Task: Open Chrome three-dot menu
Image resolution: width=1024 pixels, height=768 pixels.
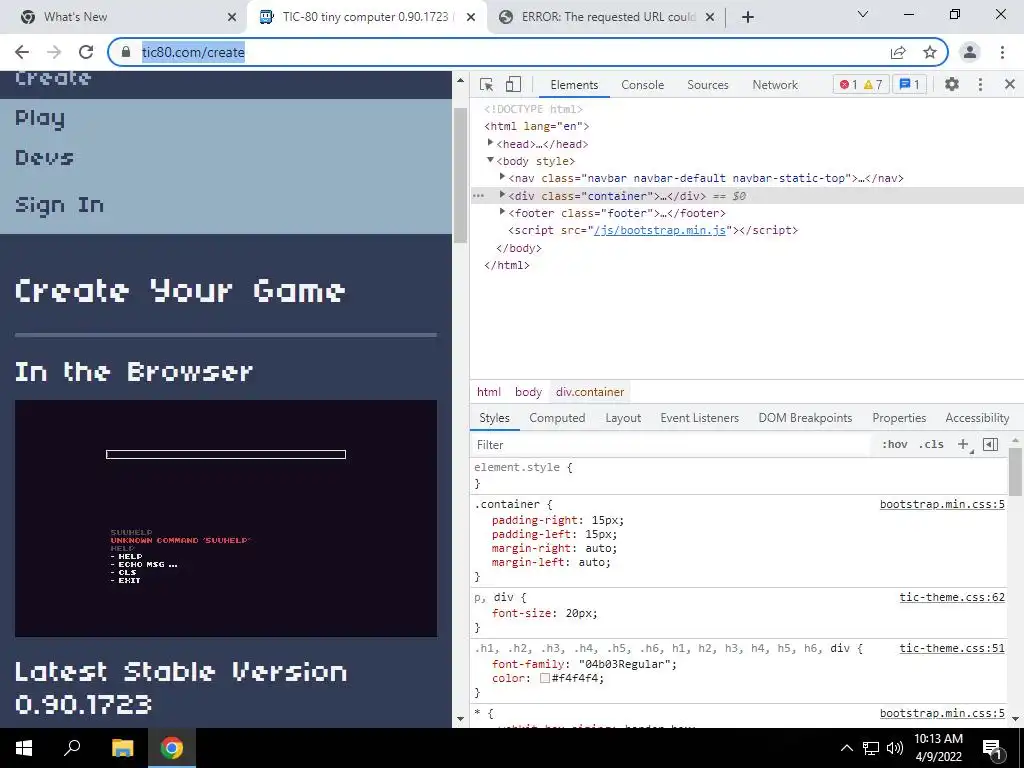Action: [1002, 52]
